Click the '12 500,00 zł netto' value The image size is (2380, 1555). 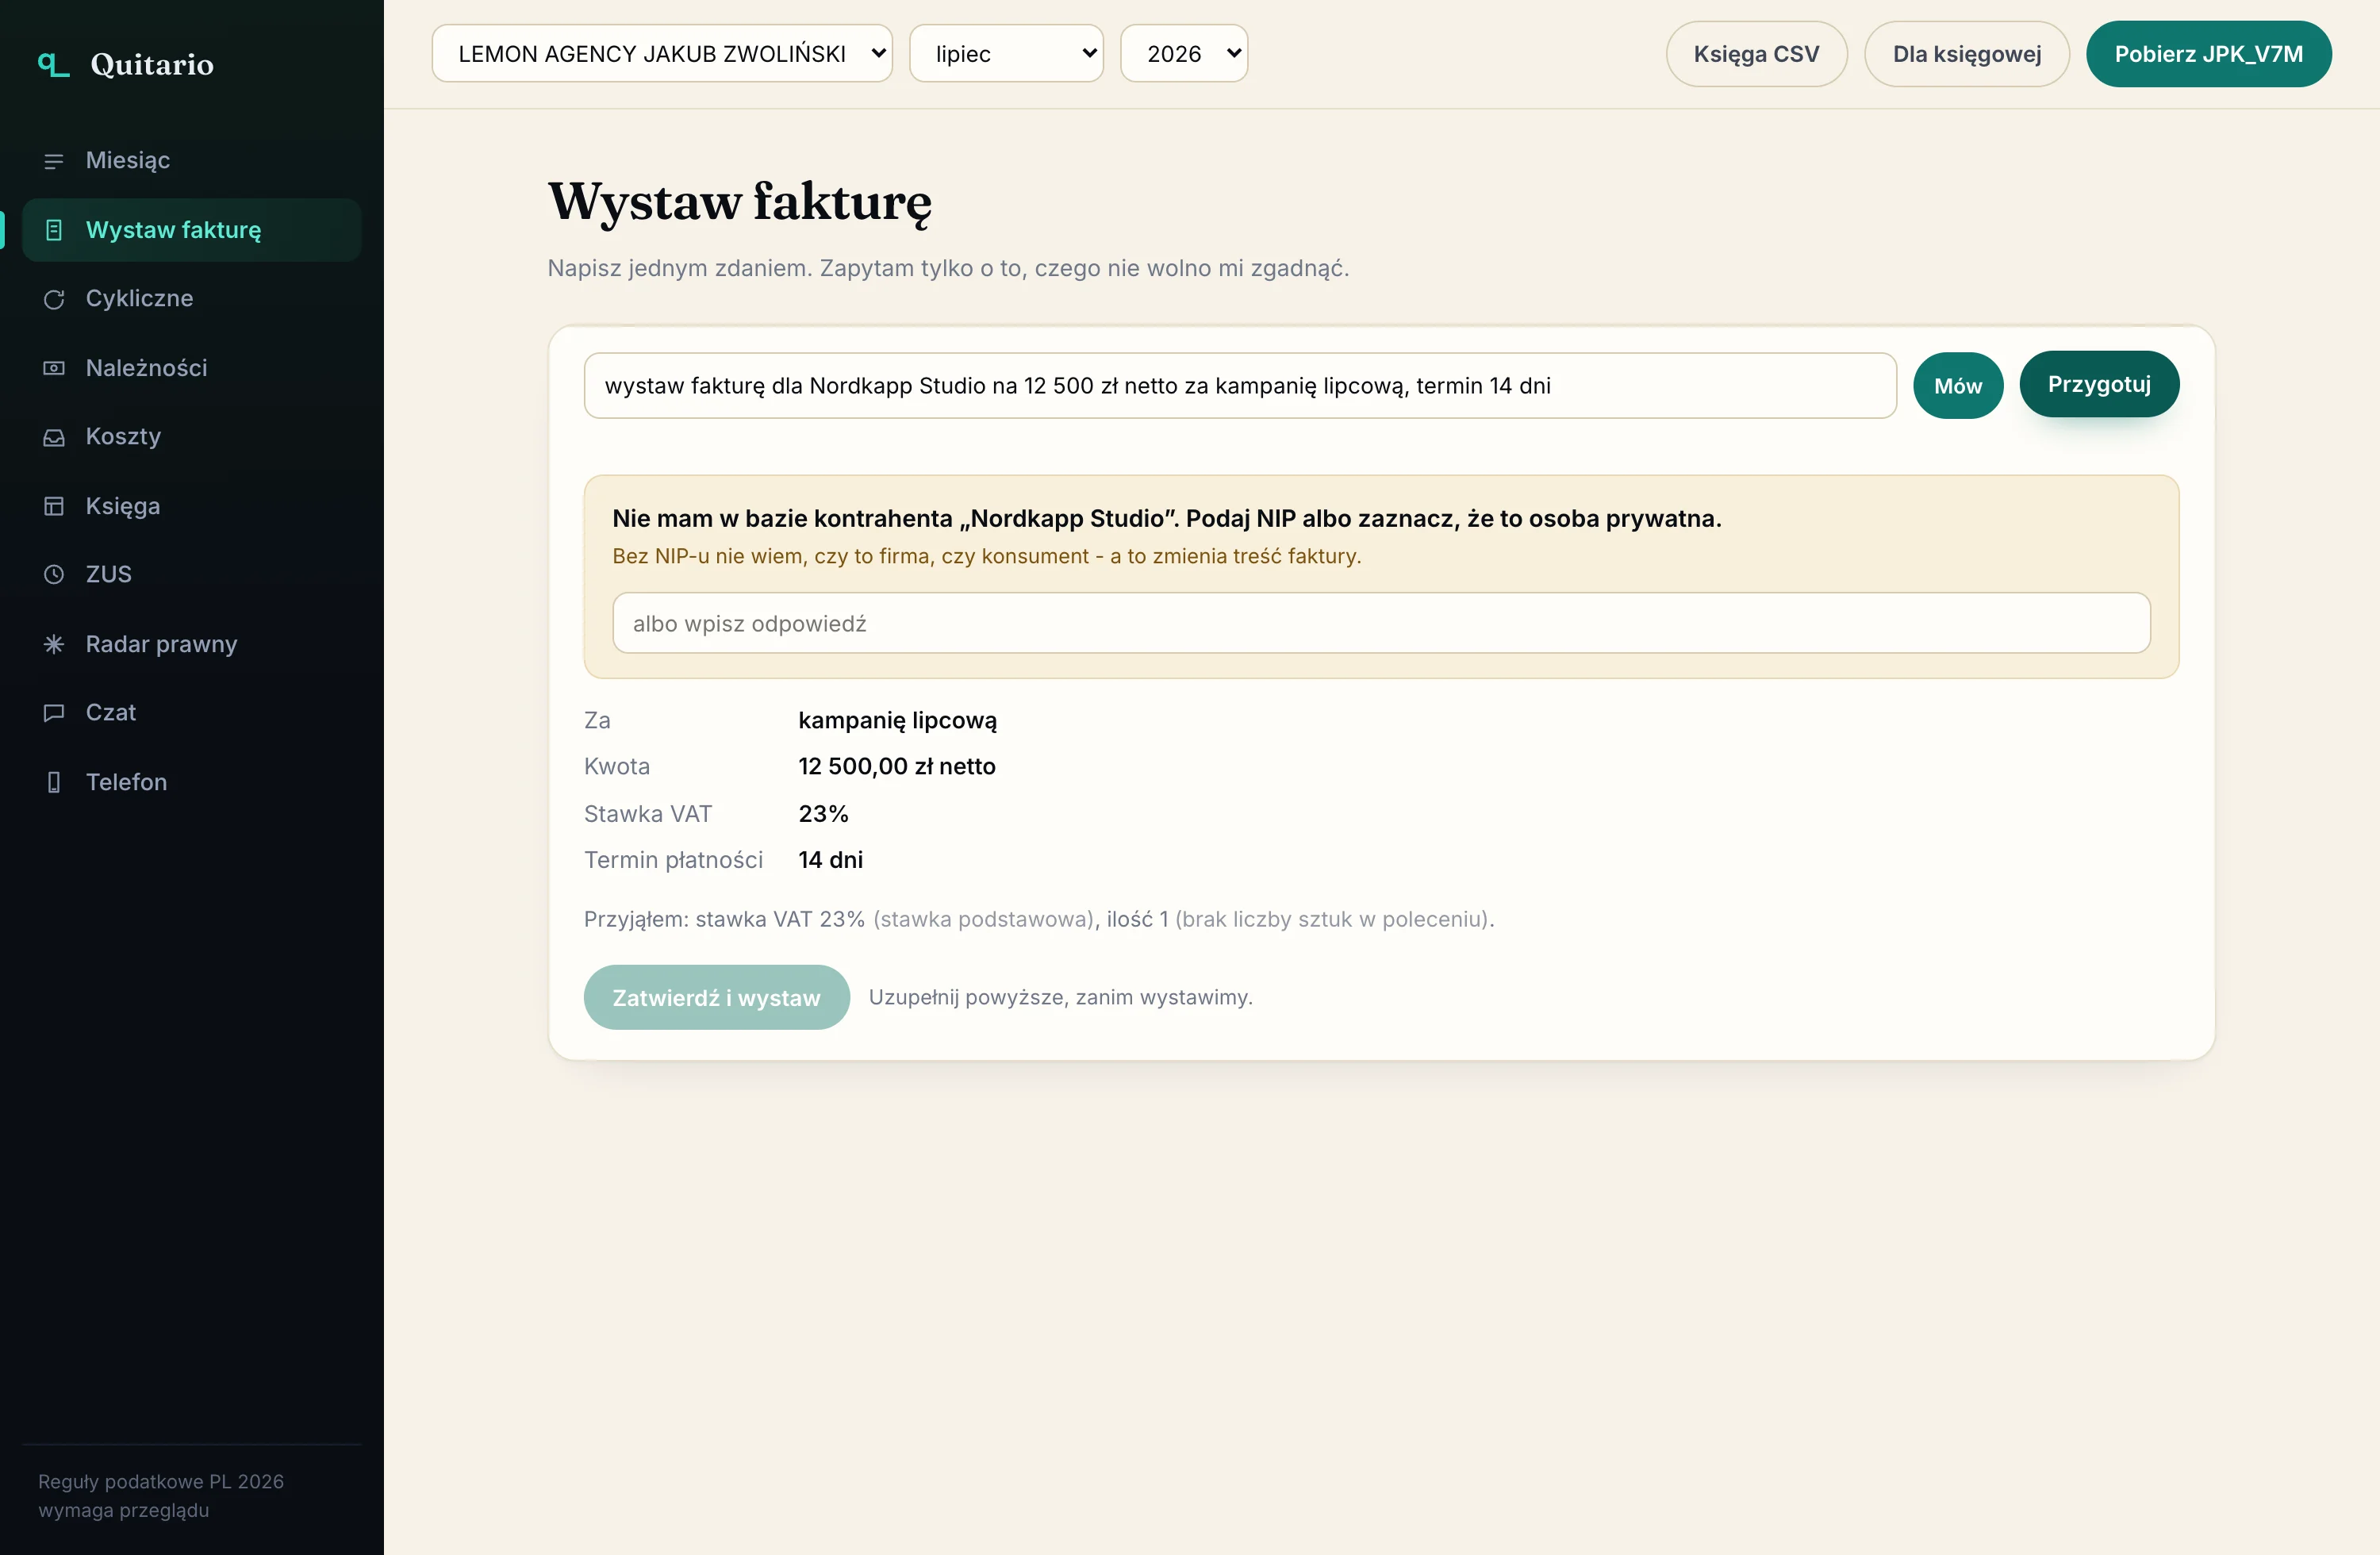pos(897,767)
